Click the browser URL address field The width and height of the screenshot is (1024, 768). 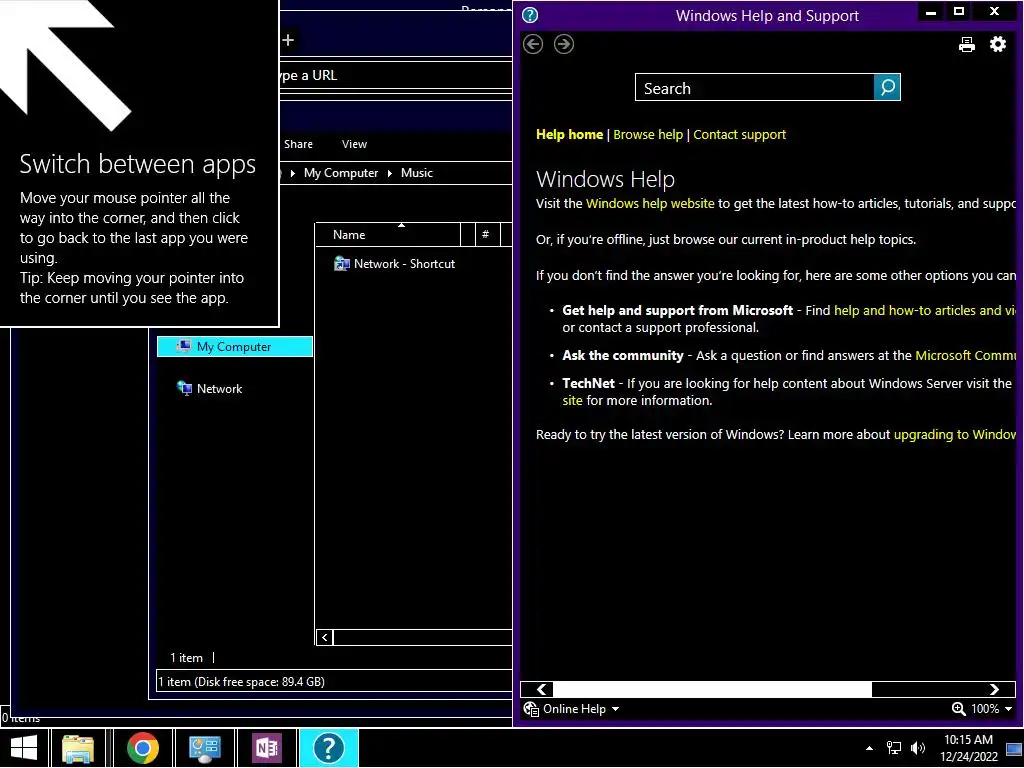396,76
